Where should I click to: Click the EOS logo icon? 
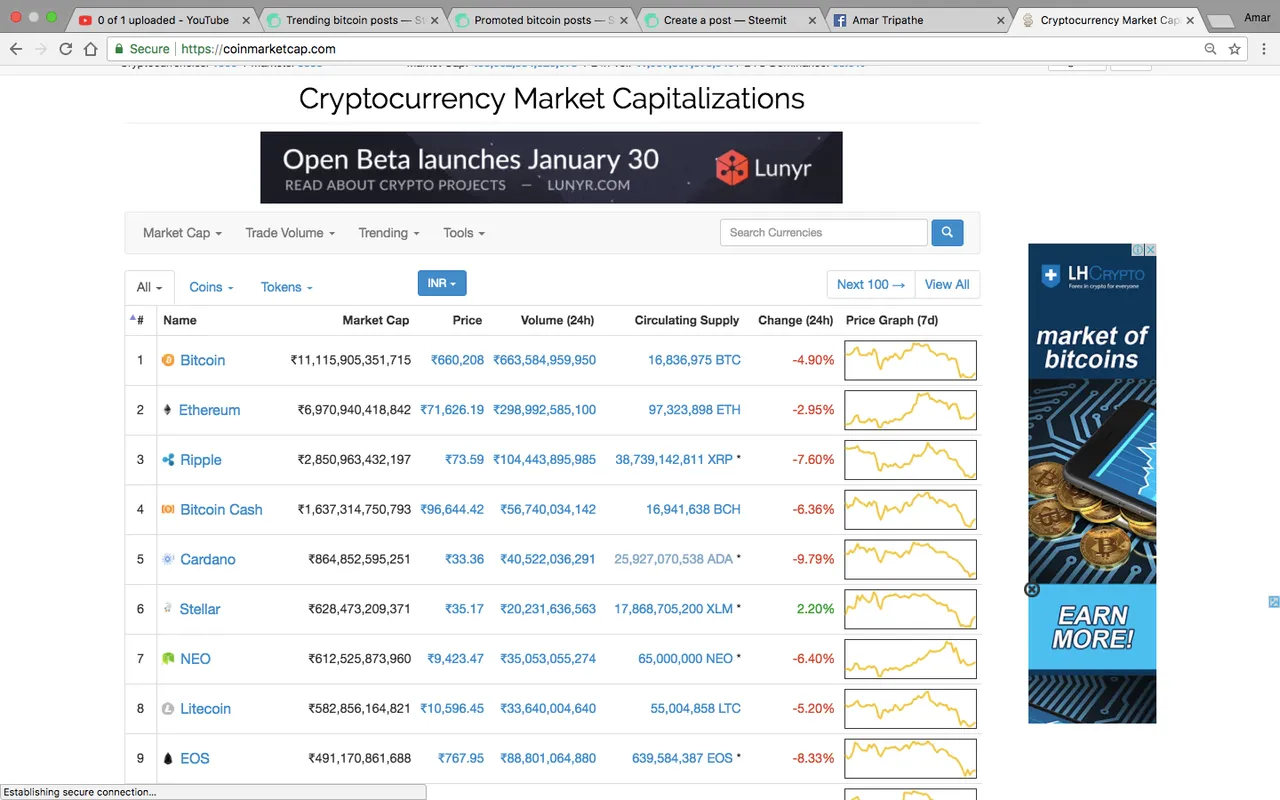[168, 758]
